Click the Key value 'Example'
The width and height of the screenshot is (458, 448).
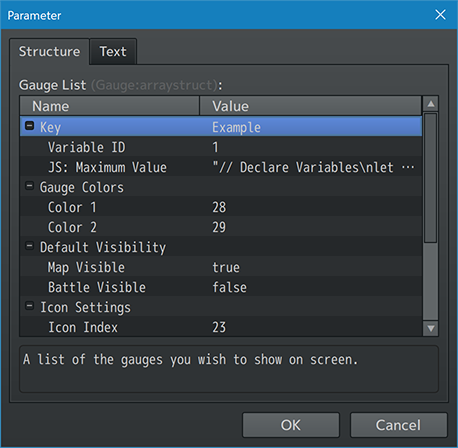pos(236,127)
